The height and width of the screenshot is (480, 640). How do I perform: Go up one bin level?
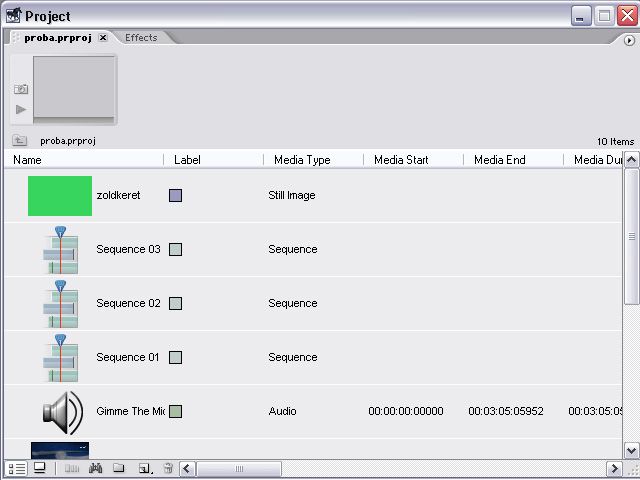(x=19, y=141)
